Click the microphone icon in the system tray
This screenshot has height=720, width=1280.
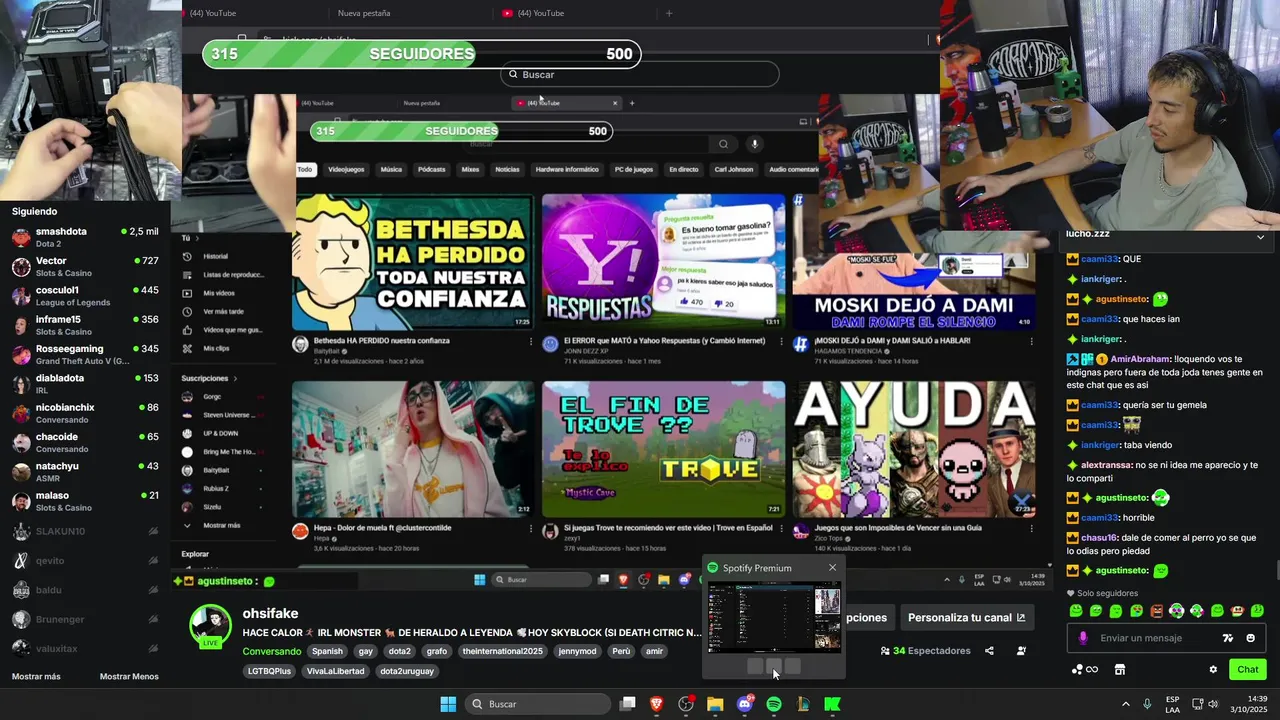click(1147, 704)
